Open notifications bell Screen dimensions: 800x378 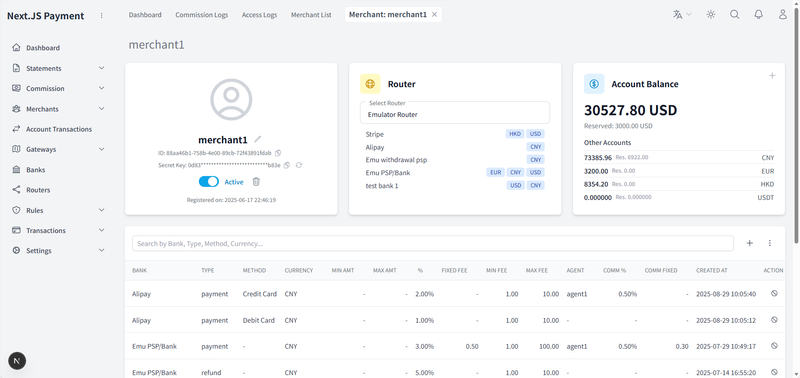pyautogui.click(x=759, y=15)
